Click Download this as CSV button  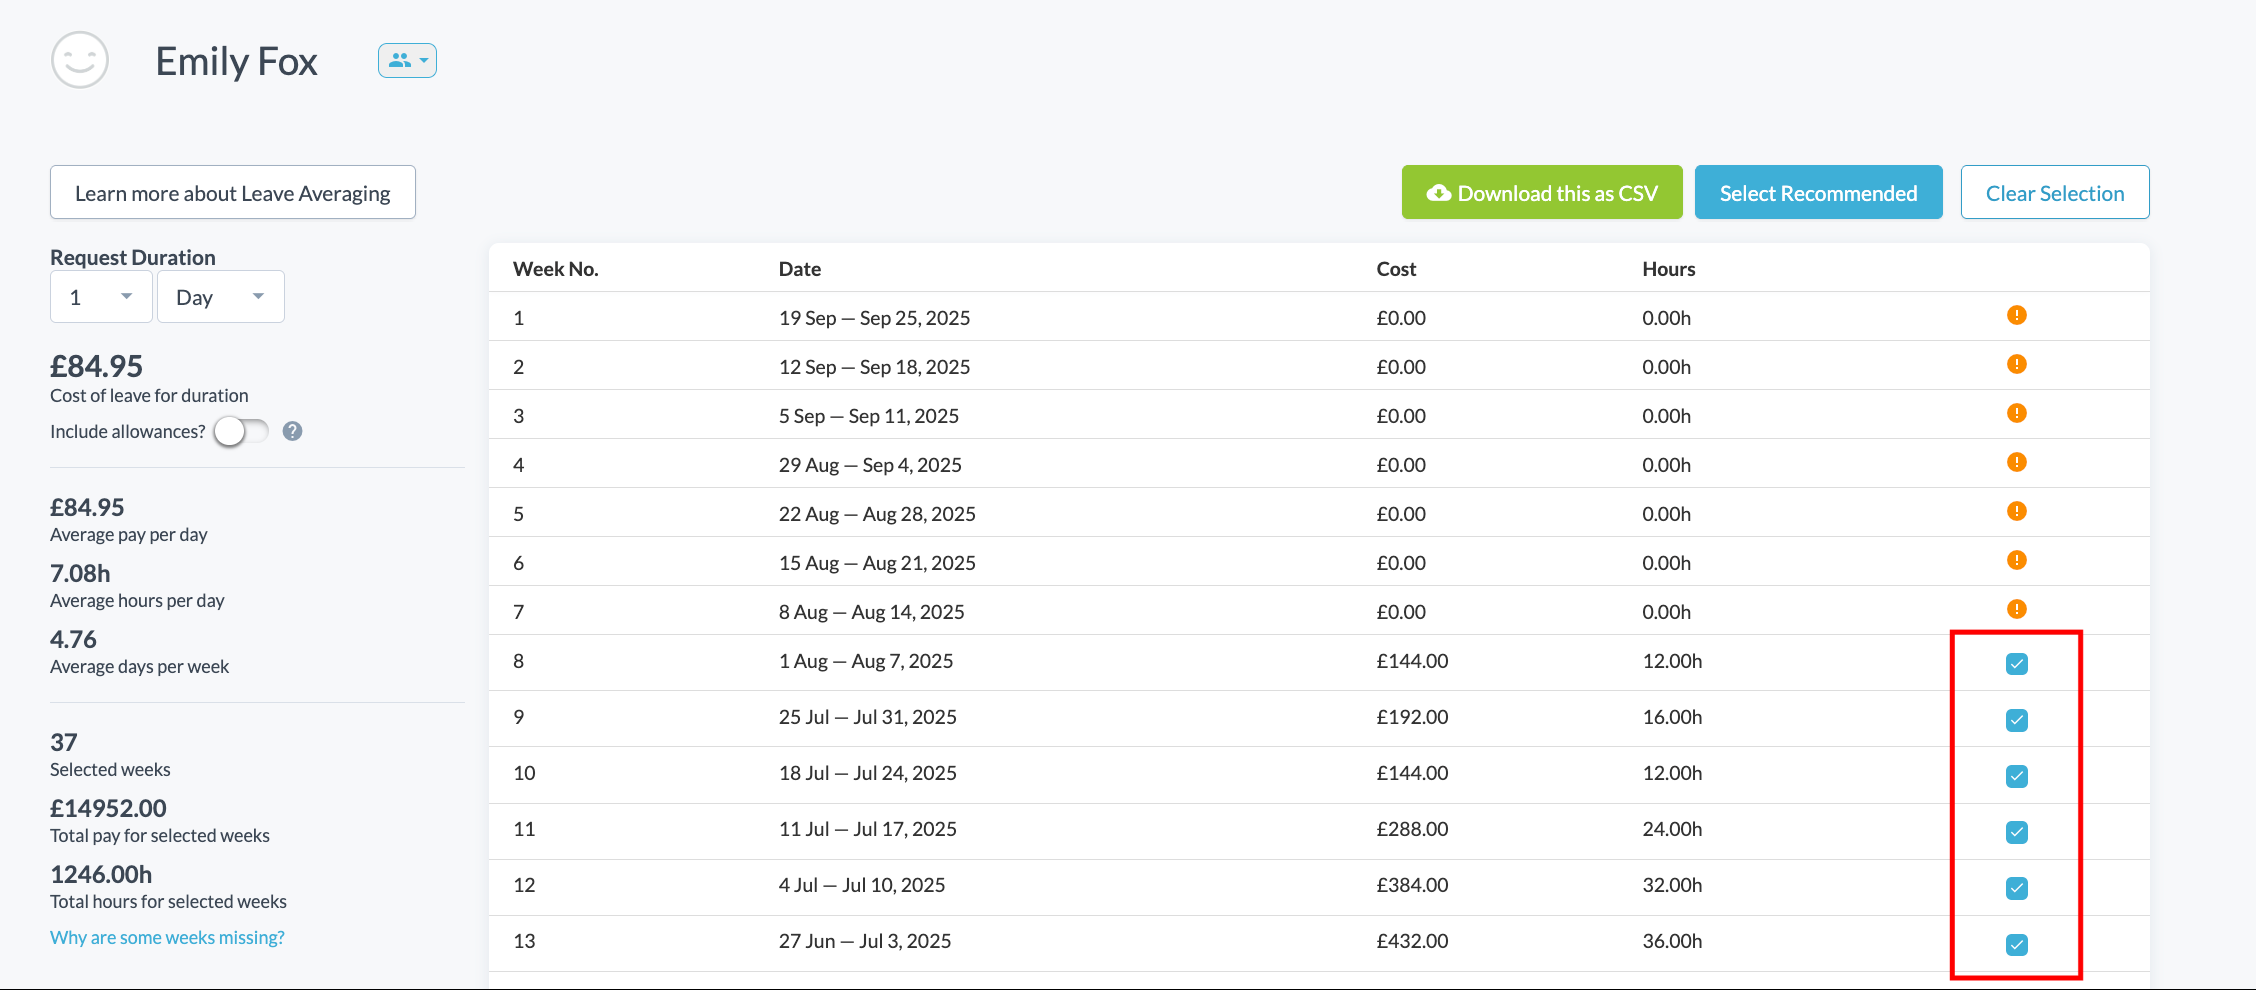coord(1541,193)
